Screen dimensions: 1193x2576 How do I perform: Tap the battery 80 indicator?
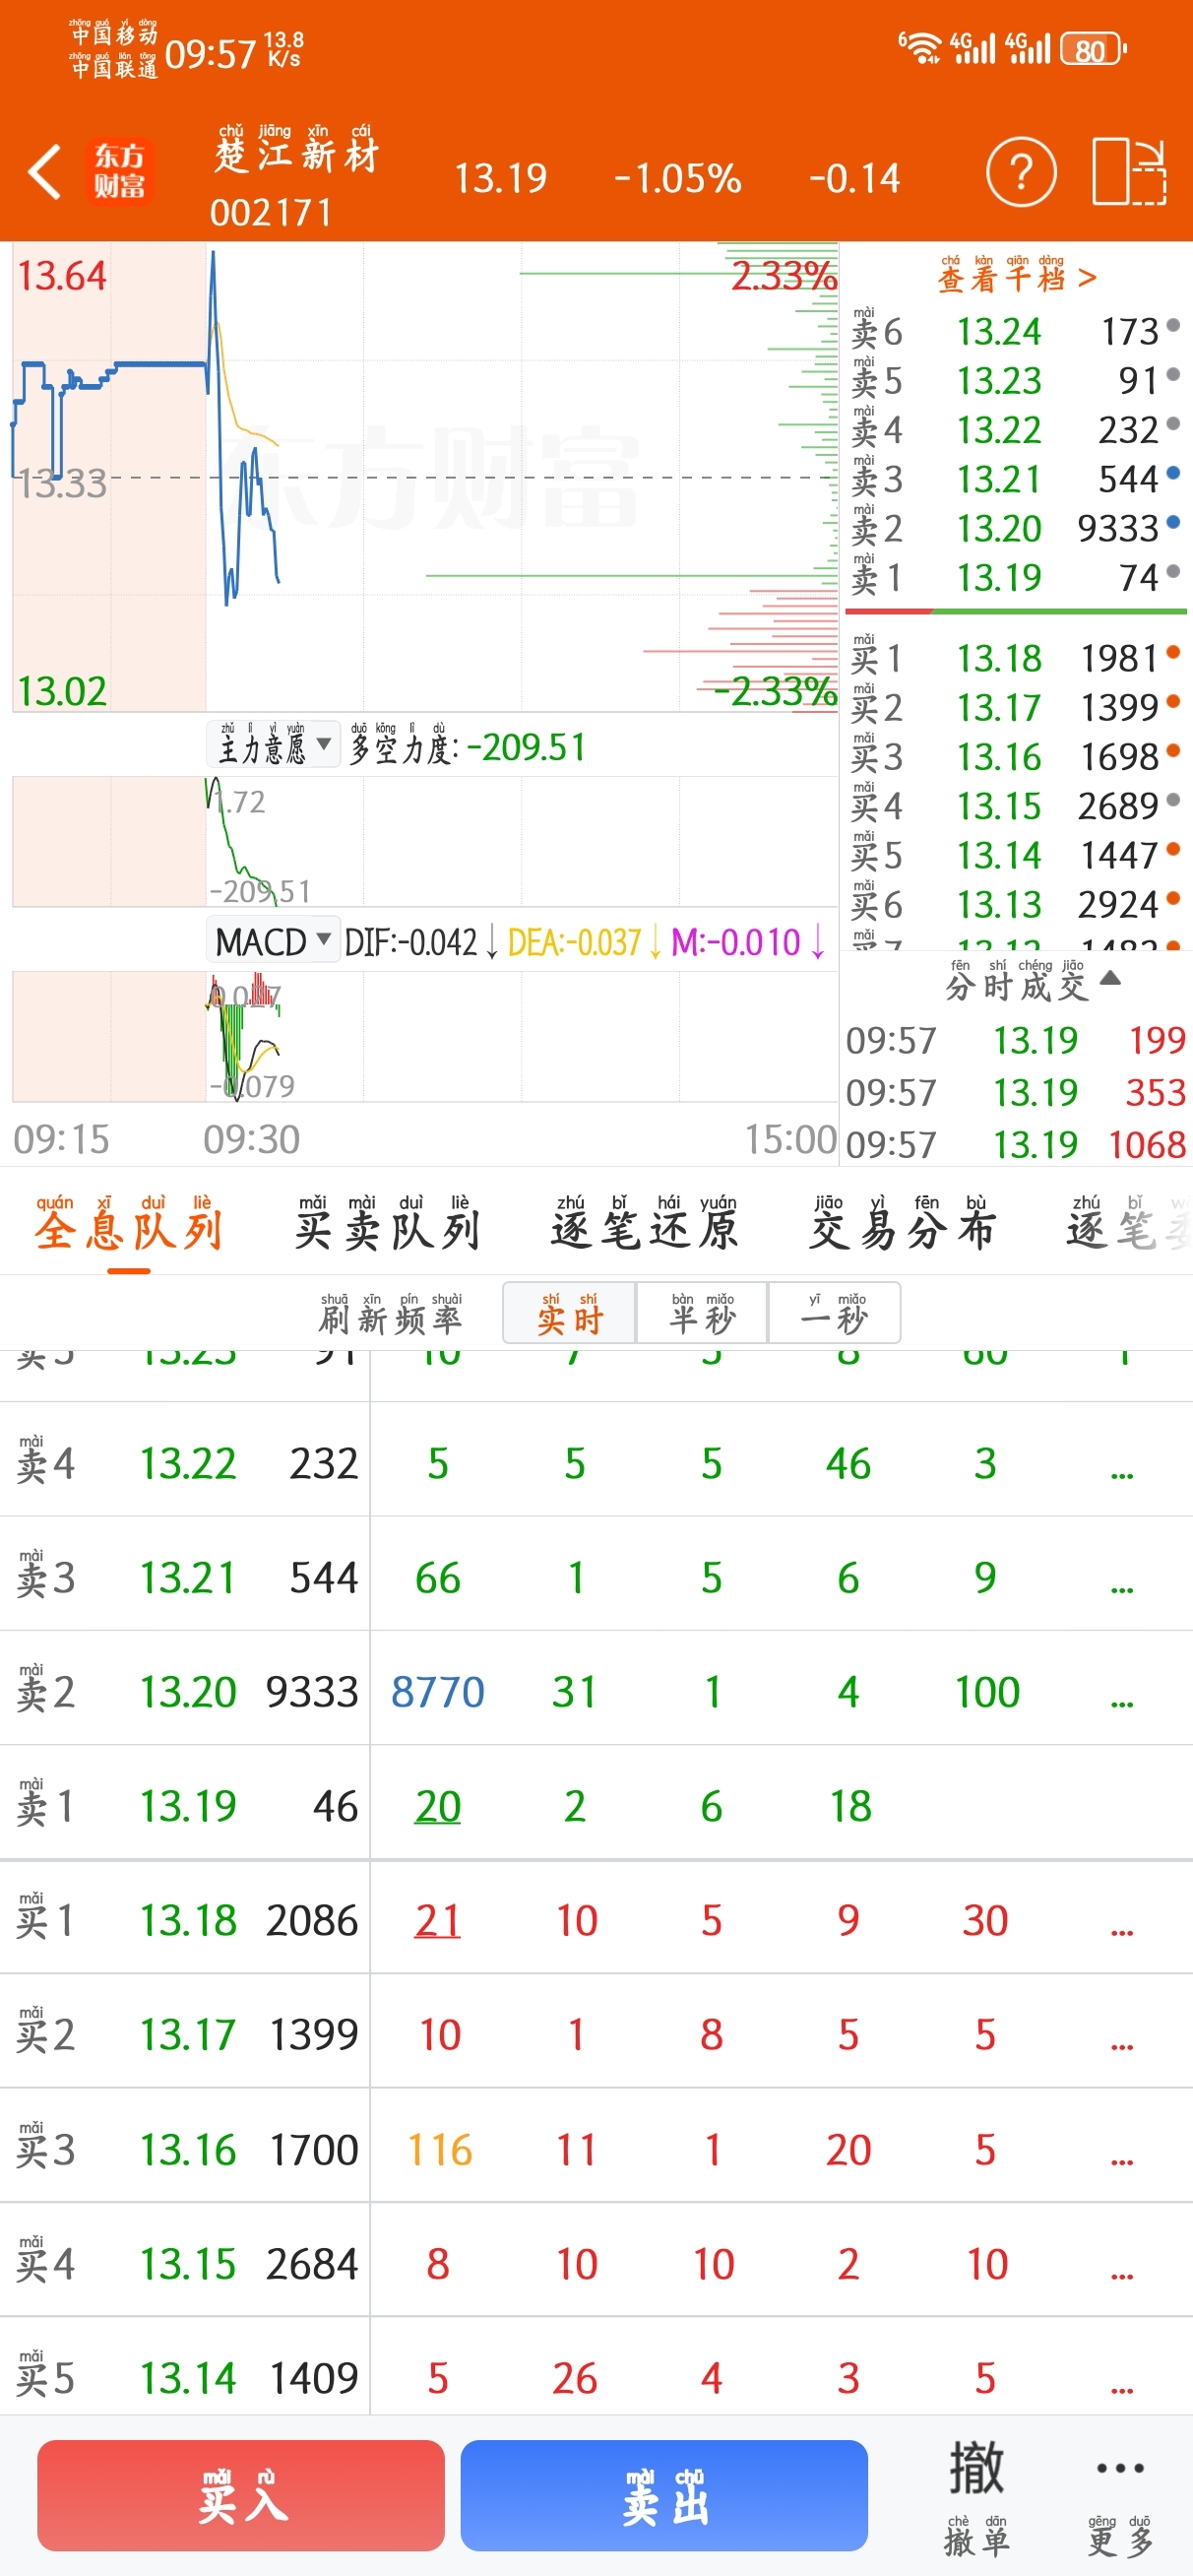point(1094,49)
